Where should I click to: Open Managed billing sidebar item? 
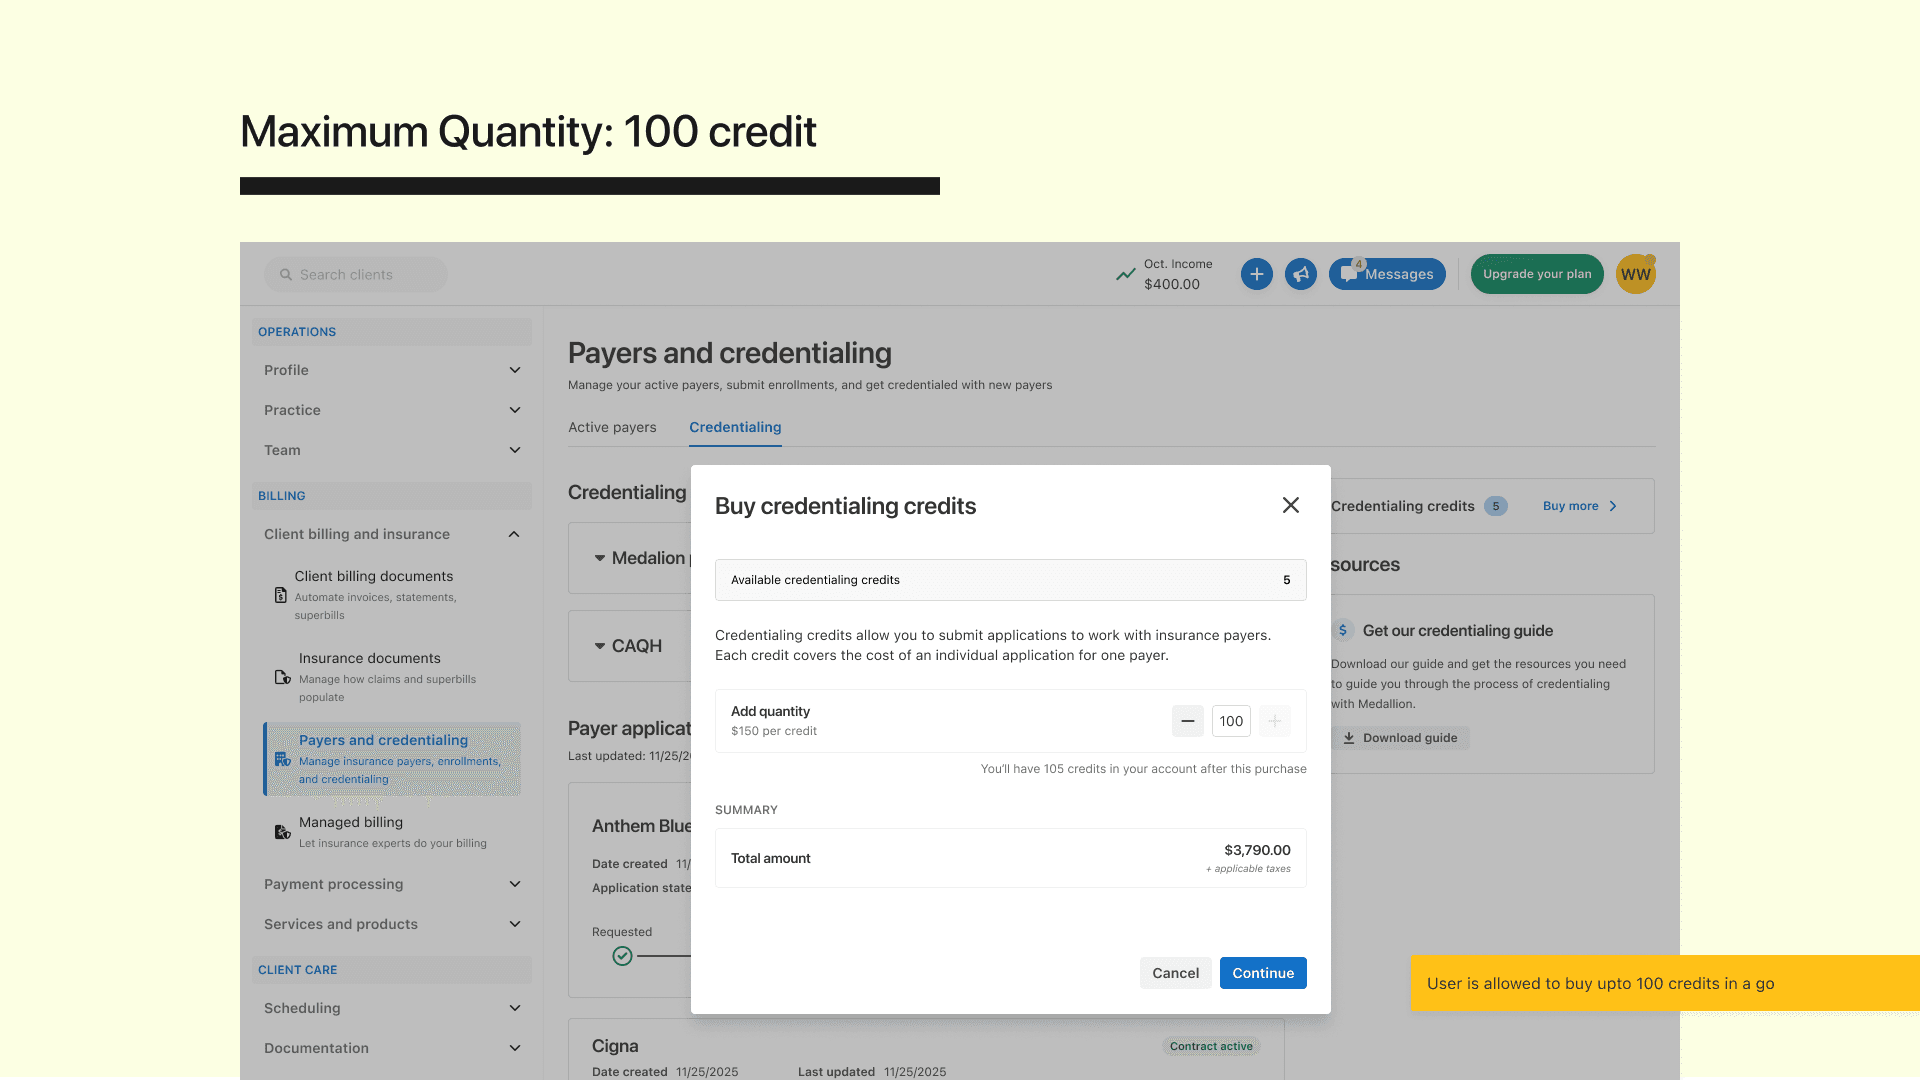pyautogui.click(x=392, y=832)
